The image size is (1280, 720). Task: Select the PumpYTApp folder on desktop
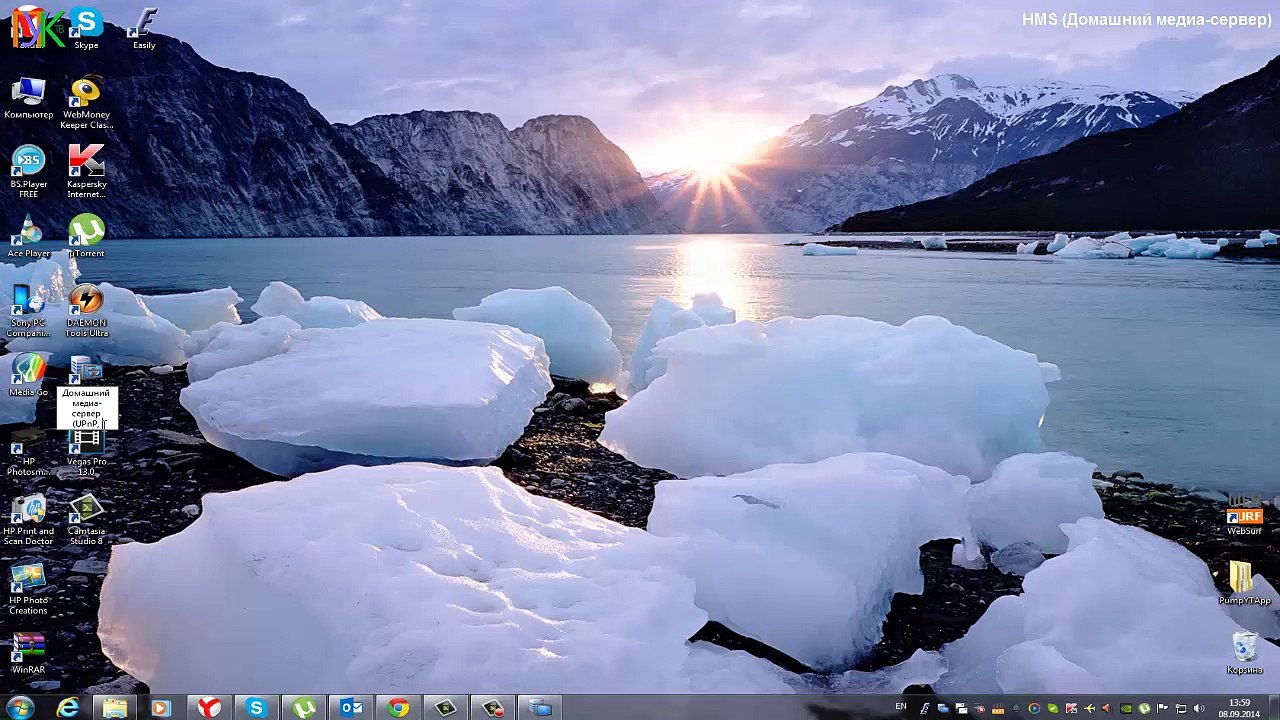pos(1244,583)
